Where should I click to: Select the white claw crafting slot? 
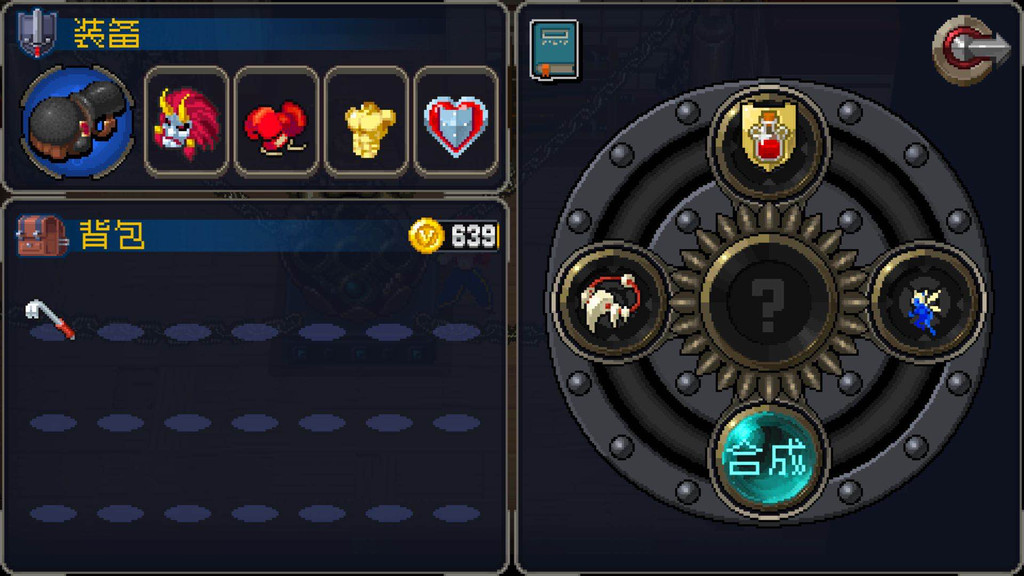pos(611,301)
